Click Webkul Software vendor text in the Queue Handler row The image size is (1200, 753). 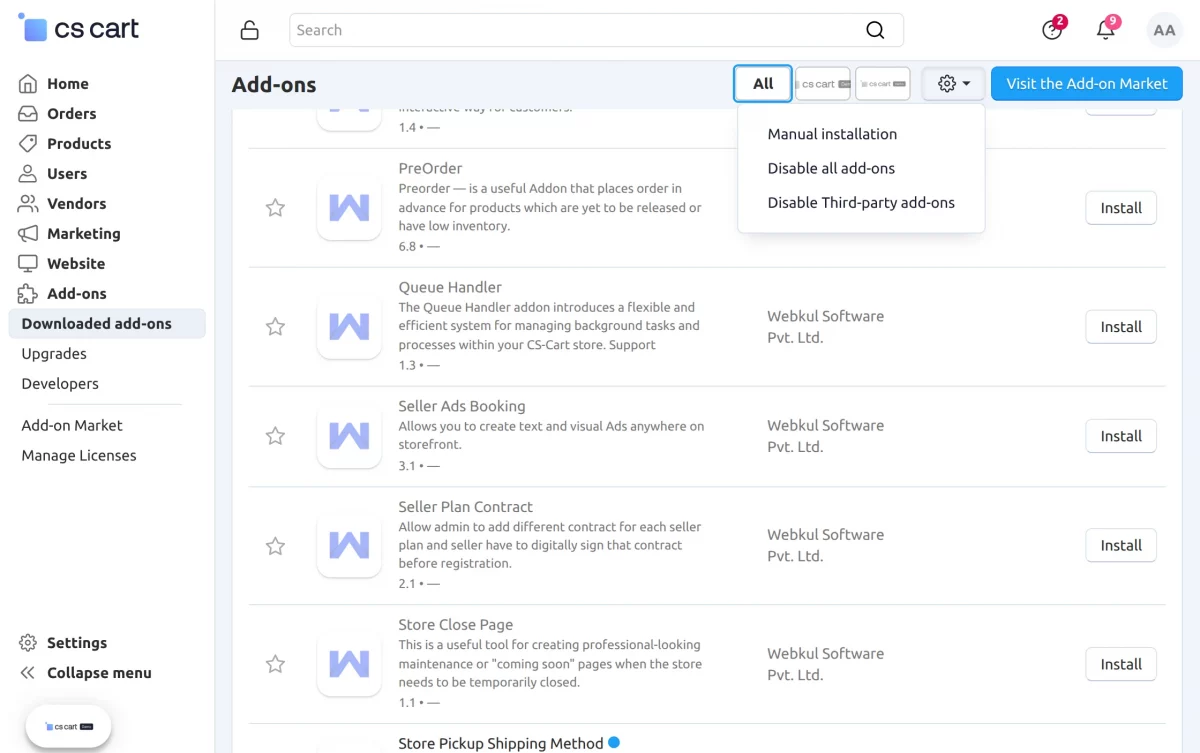pos(826,327)
